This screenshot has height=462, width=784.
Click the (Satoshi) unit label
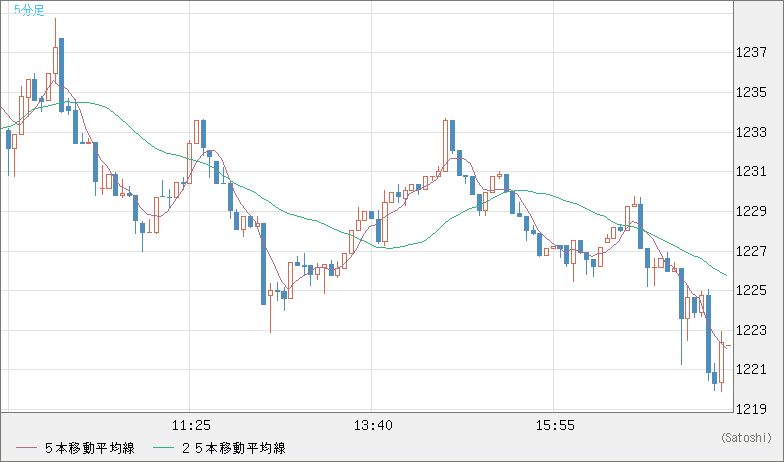(746, 438)
